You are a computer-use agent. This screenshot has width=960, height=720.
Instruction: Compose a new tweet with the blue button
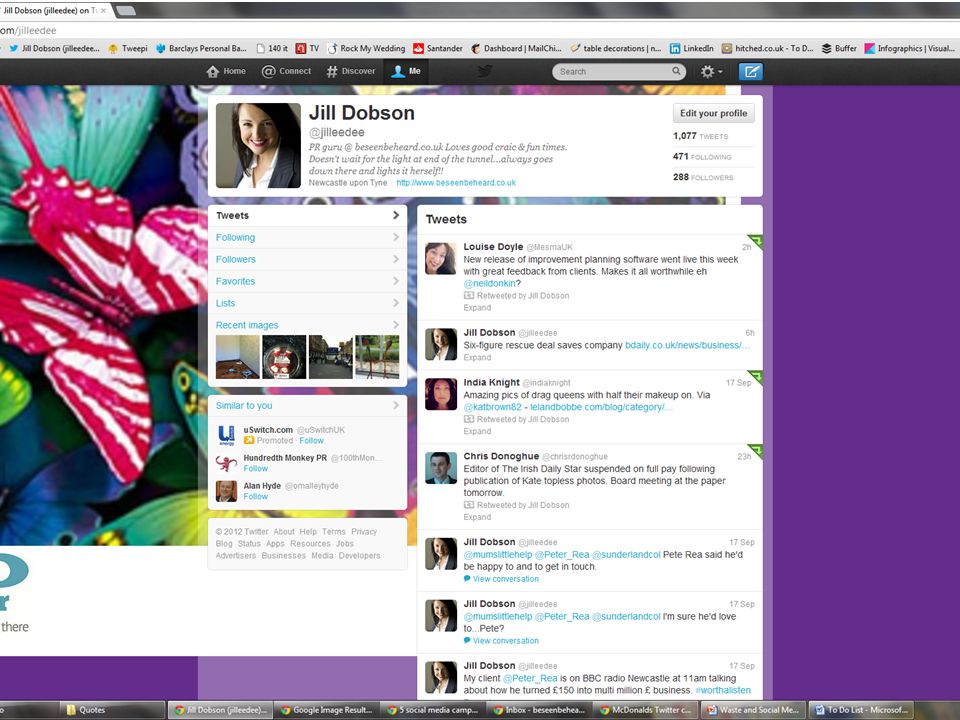751,72
